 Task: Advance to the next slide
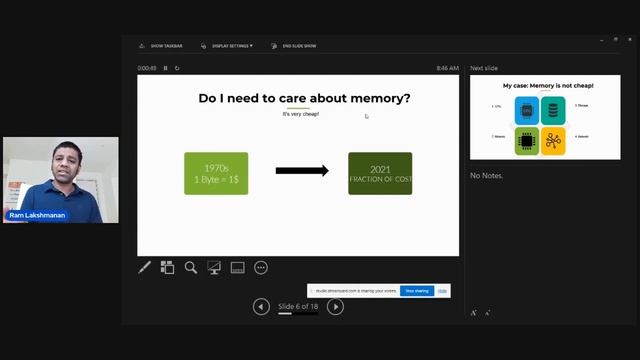click(335, 307)
